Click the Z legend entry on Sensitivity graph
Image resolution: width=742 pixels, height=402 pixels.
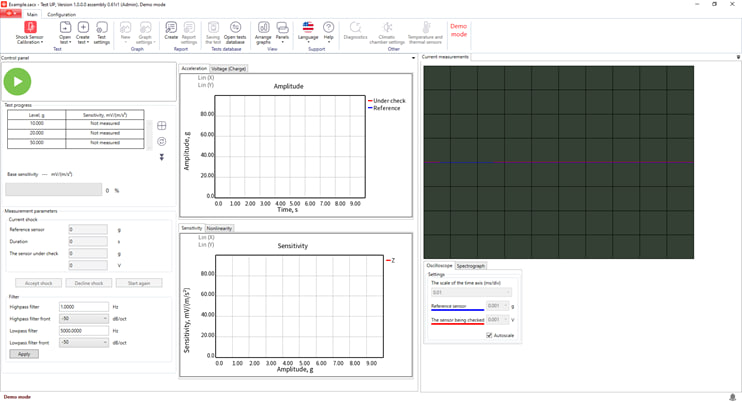(x=391, y=261)
